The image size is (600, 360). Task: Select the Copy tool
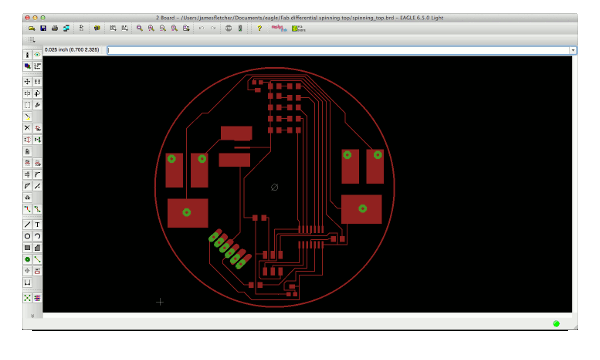tap(37, 81)
